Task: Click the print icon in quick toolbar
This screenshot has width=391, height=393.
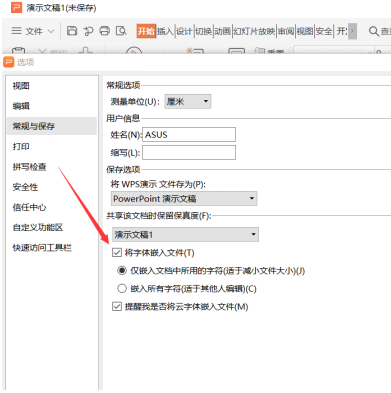Action: [105, 31]
